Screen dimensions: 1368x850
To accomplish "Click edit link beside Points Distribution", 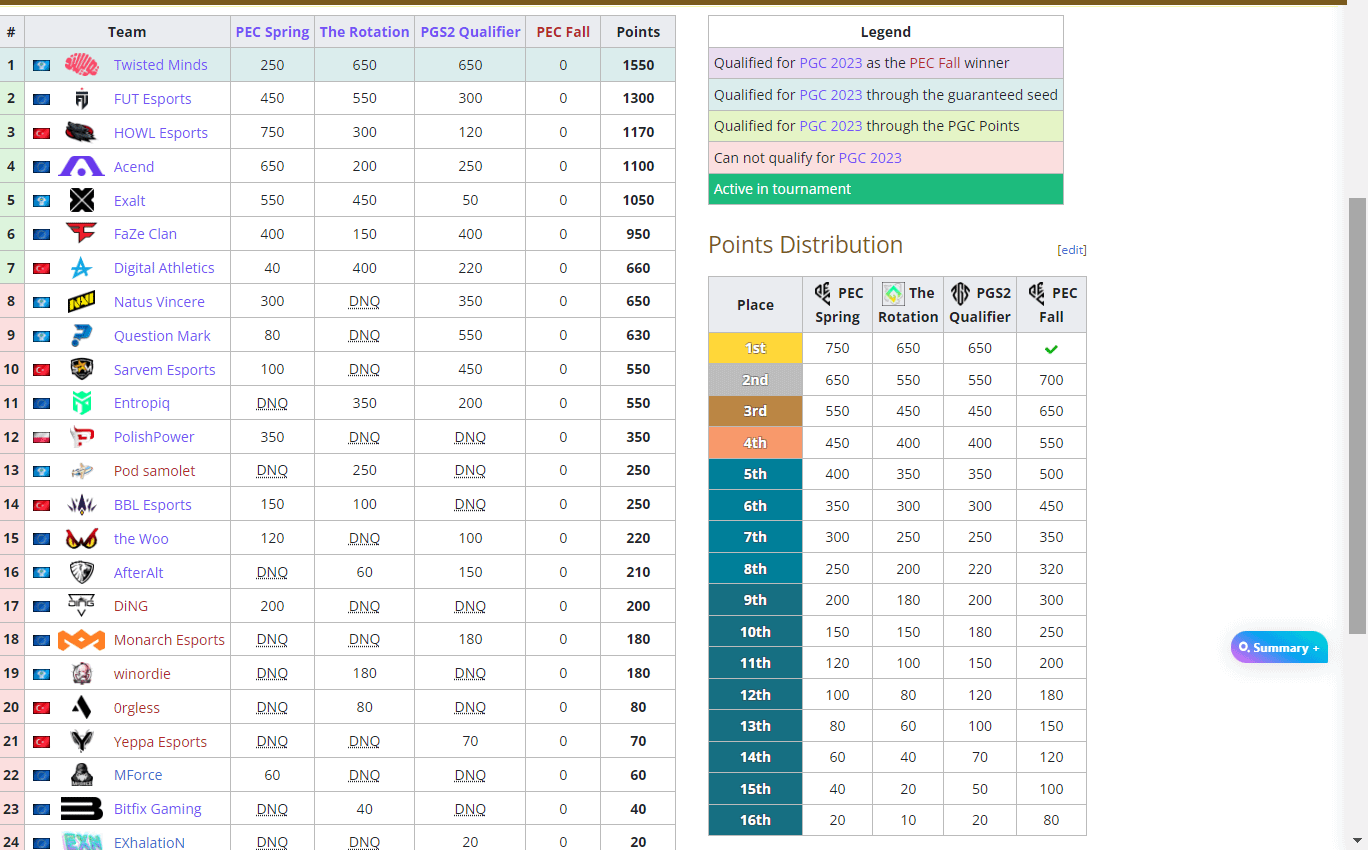I will click(x=1072, y=250).
